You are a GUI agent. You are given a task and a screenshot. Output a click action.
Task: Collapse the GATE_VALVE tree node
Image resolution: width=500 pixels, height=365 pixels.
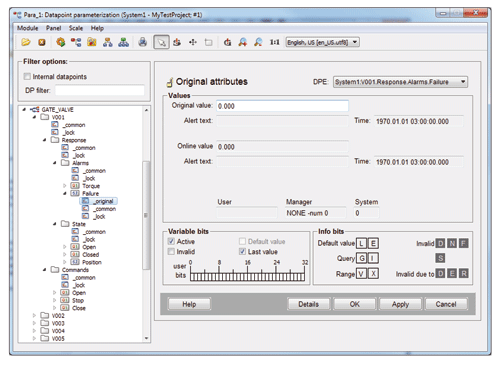pyautogui.click(x=24, y=110)
